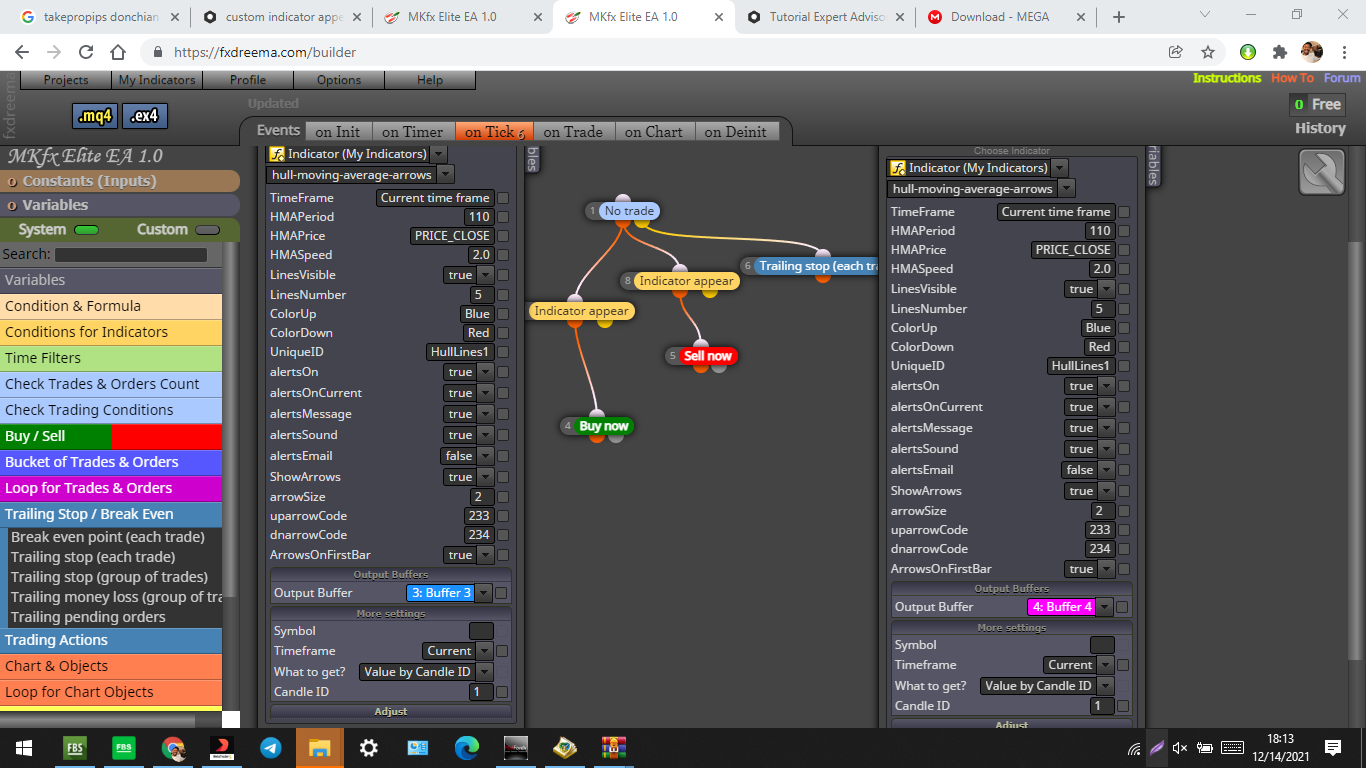Open the Instructions link

[x=1227, y=78]
